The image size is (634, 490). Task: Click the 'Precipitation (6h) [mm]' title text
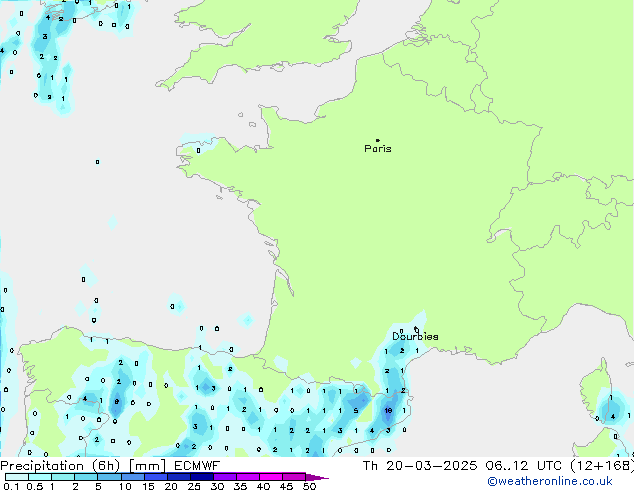point(83,466)
